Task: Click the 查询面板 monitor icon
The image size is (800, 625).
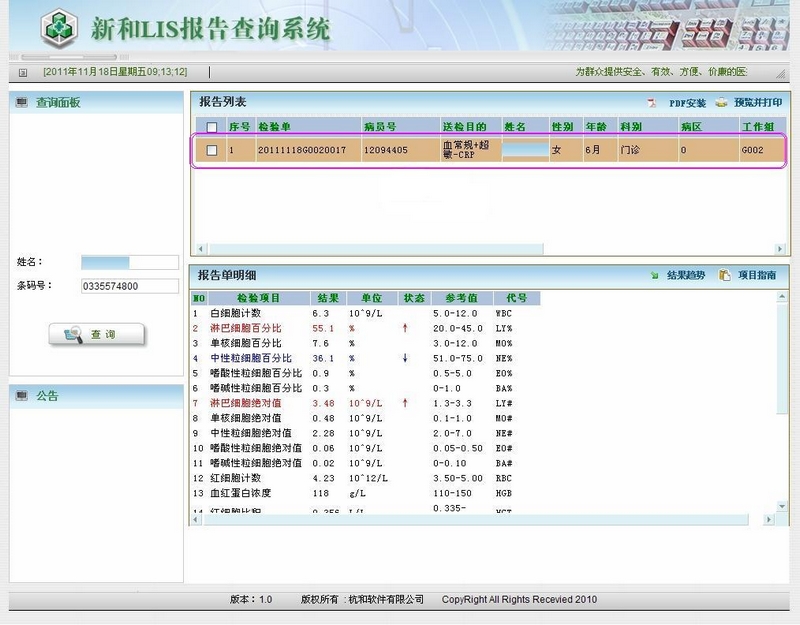Action: click(x=22, y=102)
